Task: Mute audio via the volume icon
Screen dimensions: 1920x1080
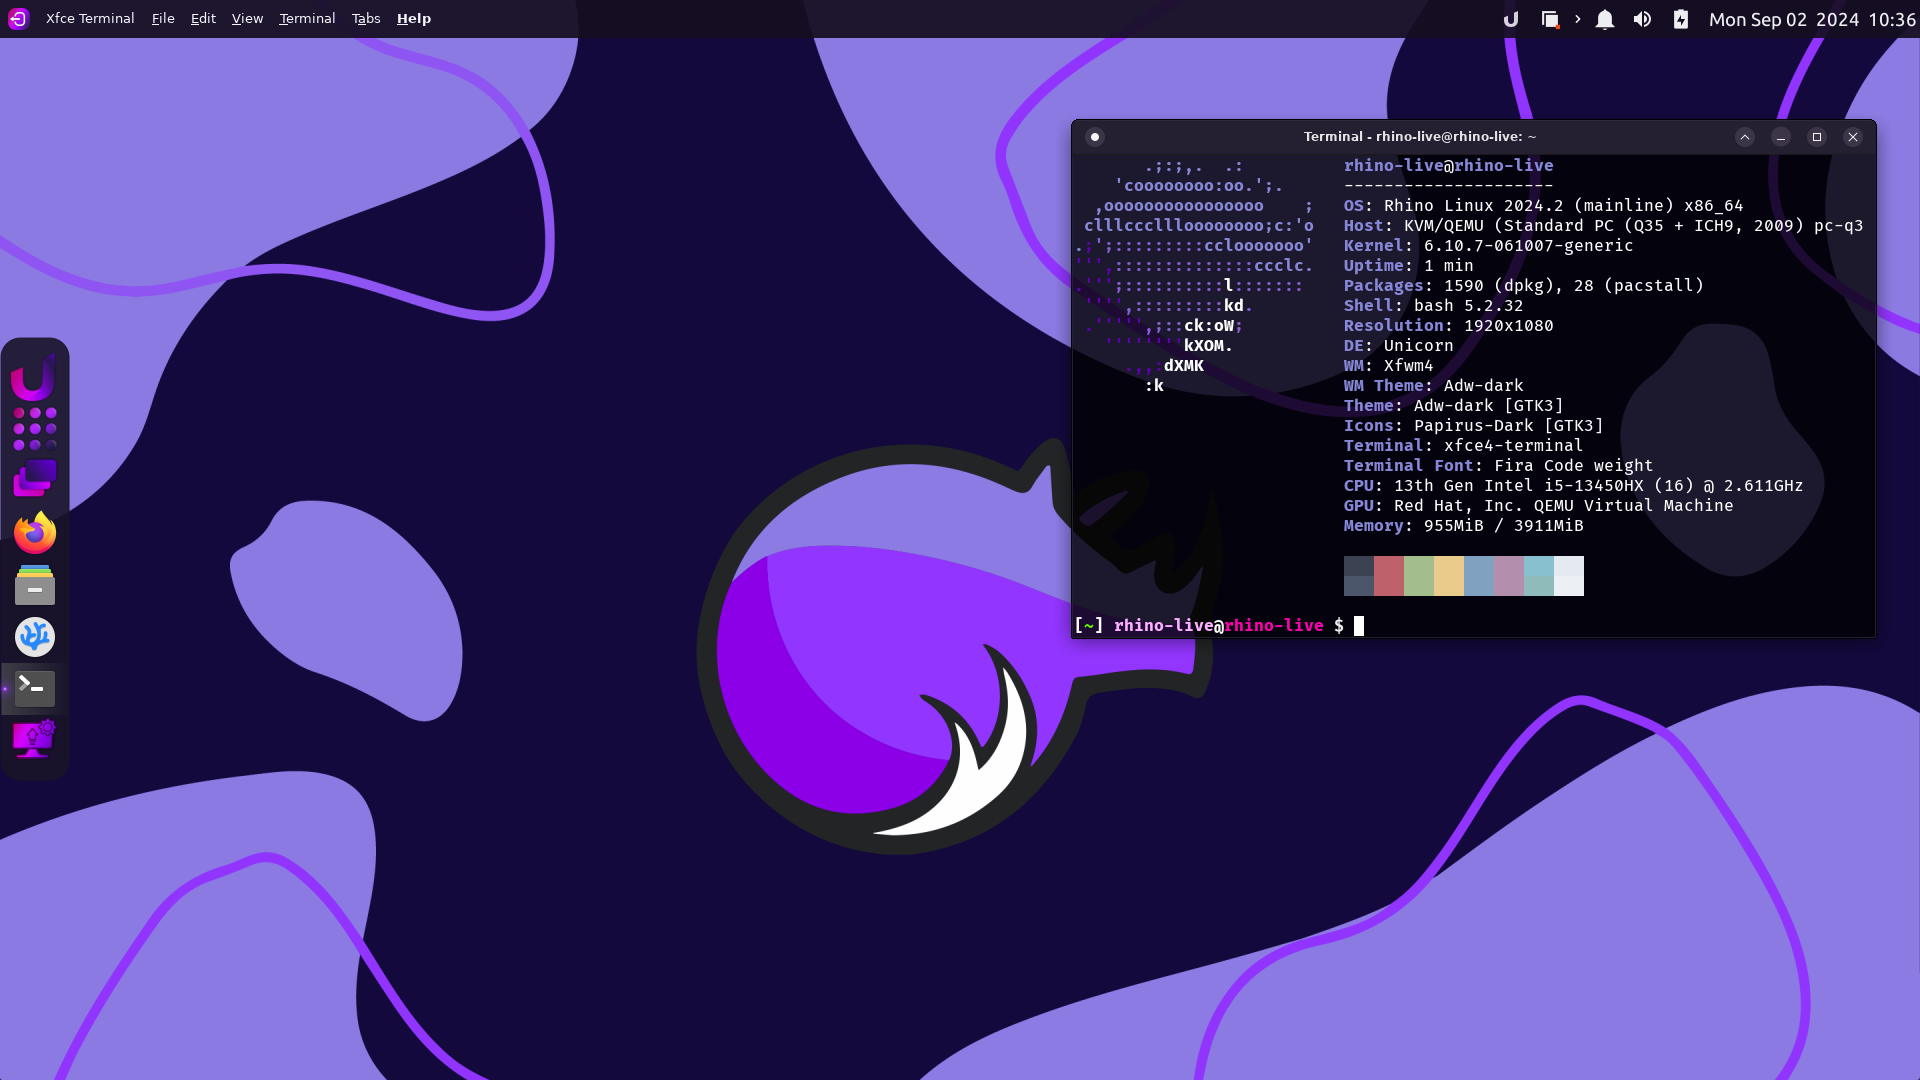Action: click(x=1643, y=19)
